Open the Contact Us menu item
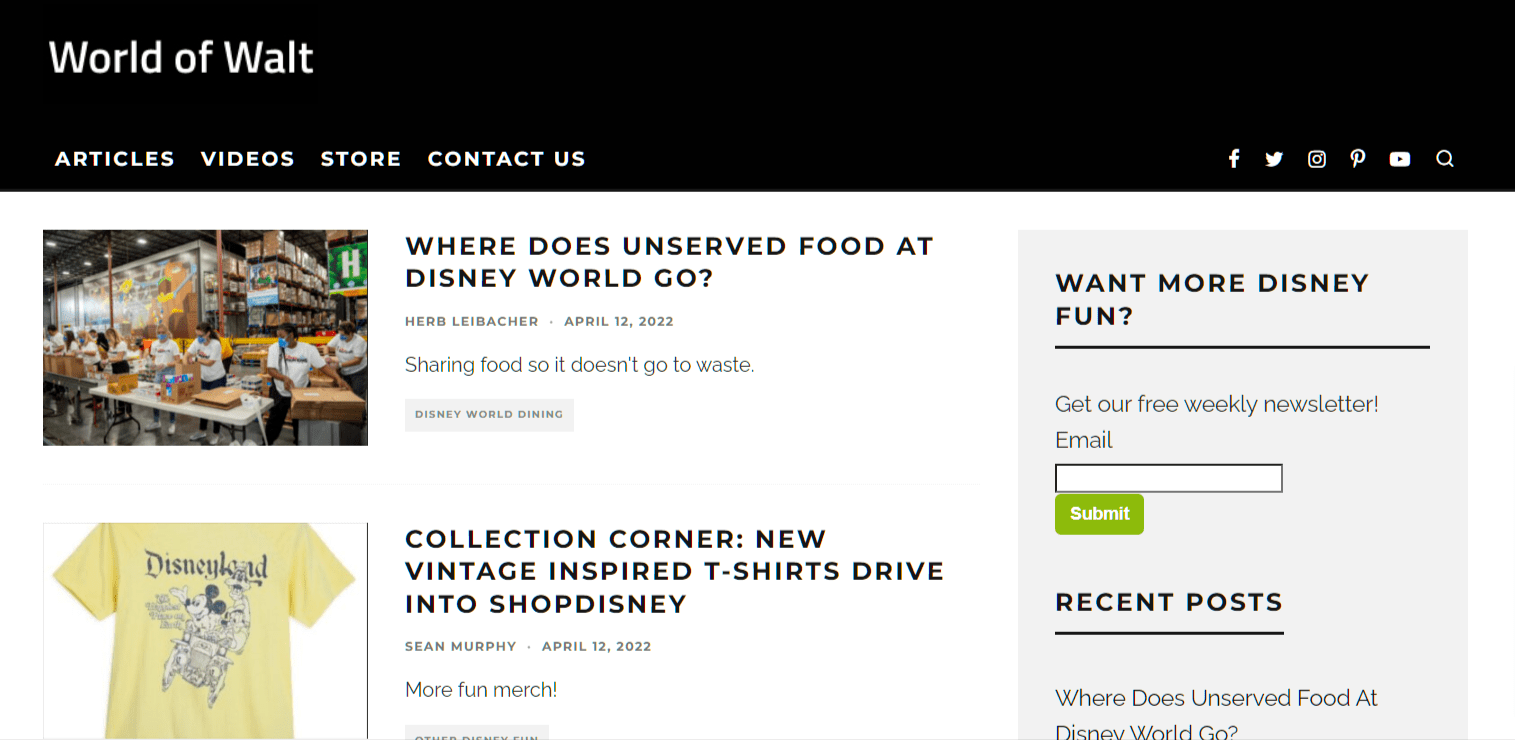The image size is (1515, 740). coord(506,159)
